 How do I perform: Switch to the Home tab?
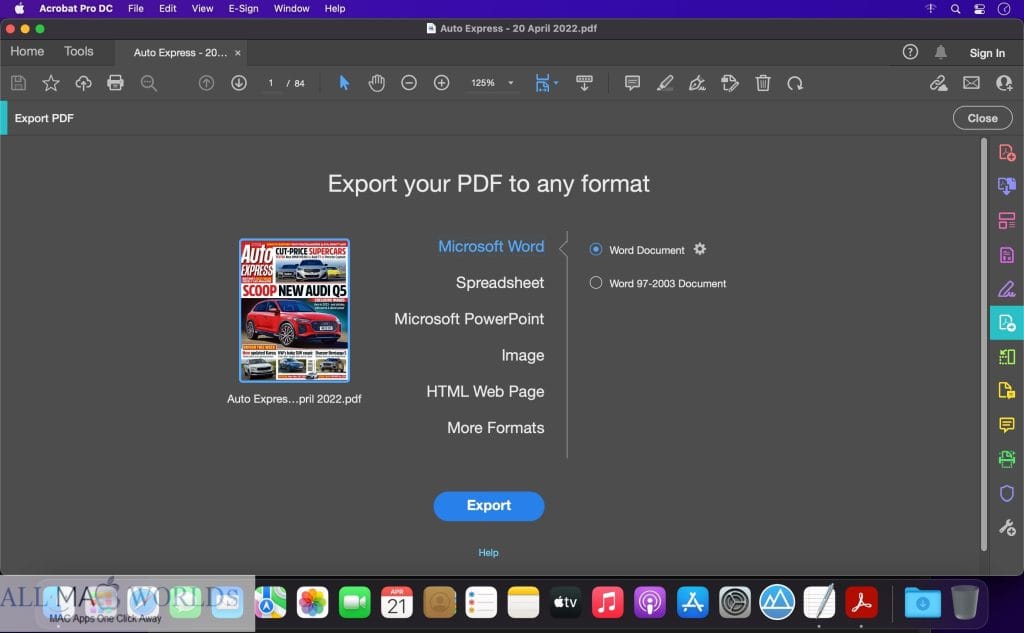27,51
